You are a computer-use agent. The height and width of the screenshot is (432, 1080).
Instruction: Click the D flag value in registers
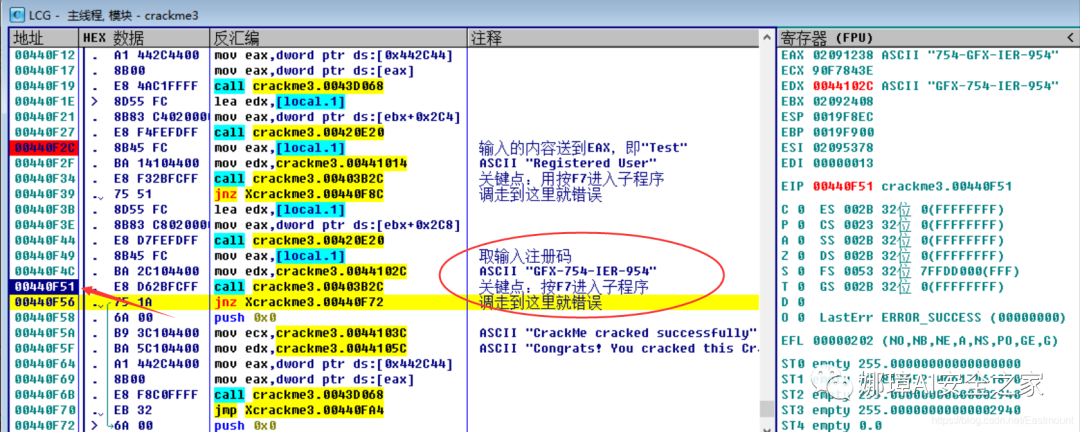point(800,302)
